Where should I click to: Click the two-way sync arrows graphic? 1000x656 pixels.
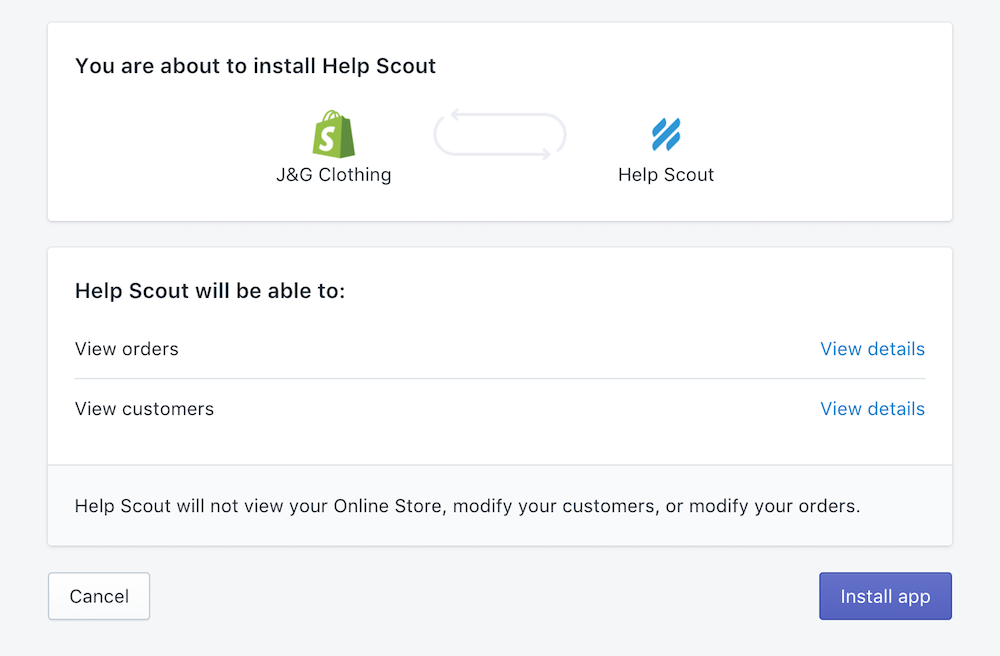pyautogui.click(x=500, y=135)
